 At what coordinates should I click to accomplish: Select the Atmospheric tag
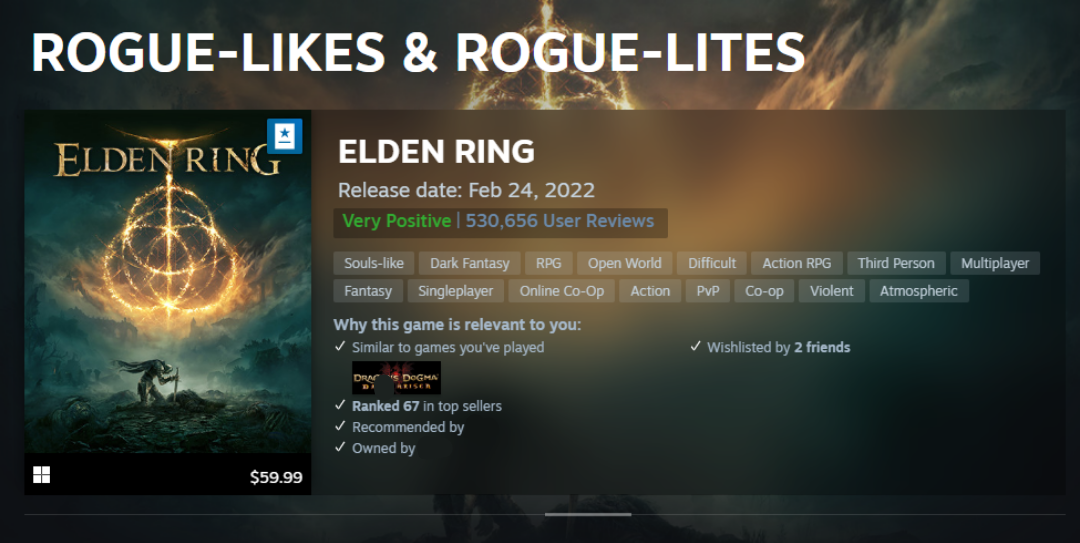pyautogui.click(x=919, y=291)
